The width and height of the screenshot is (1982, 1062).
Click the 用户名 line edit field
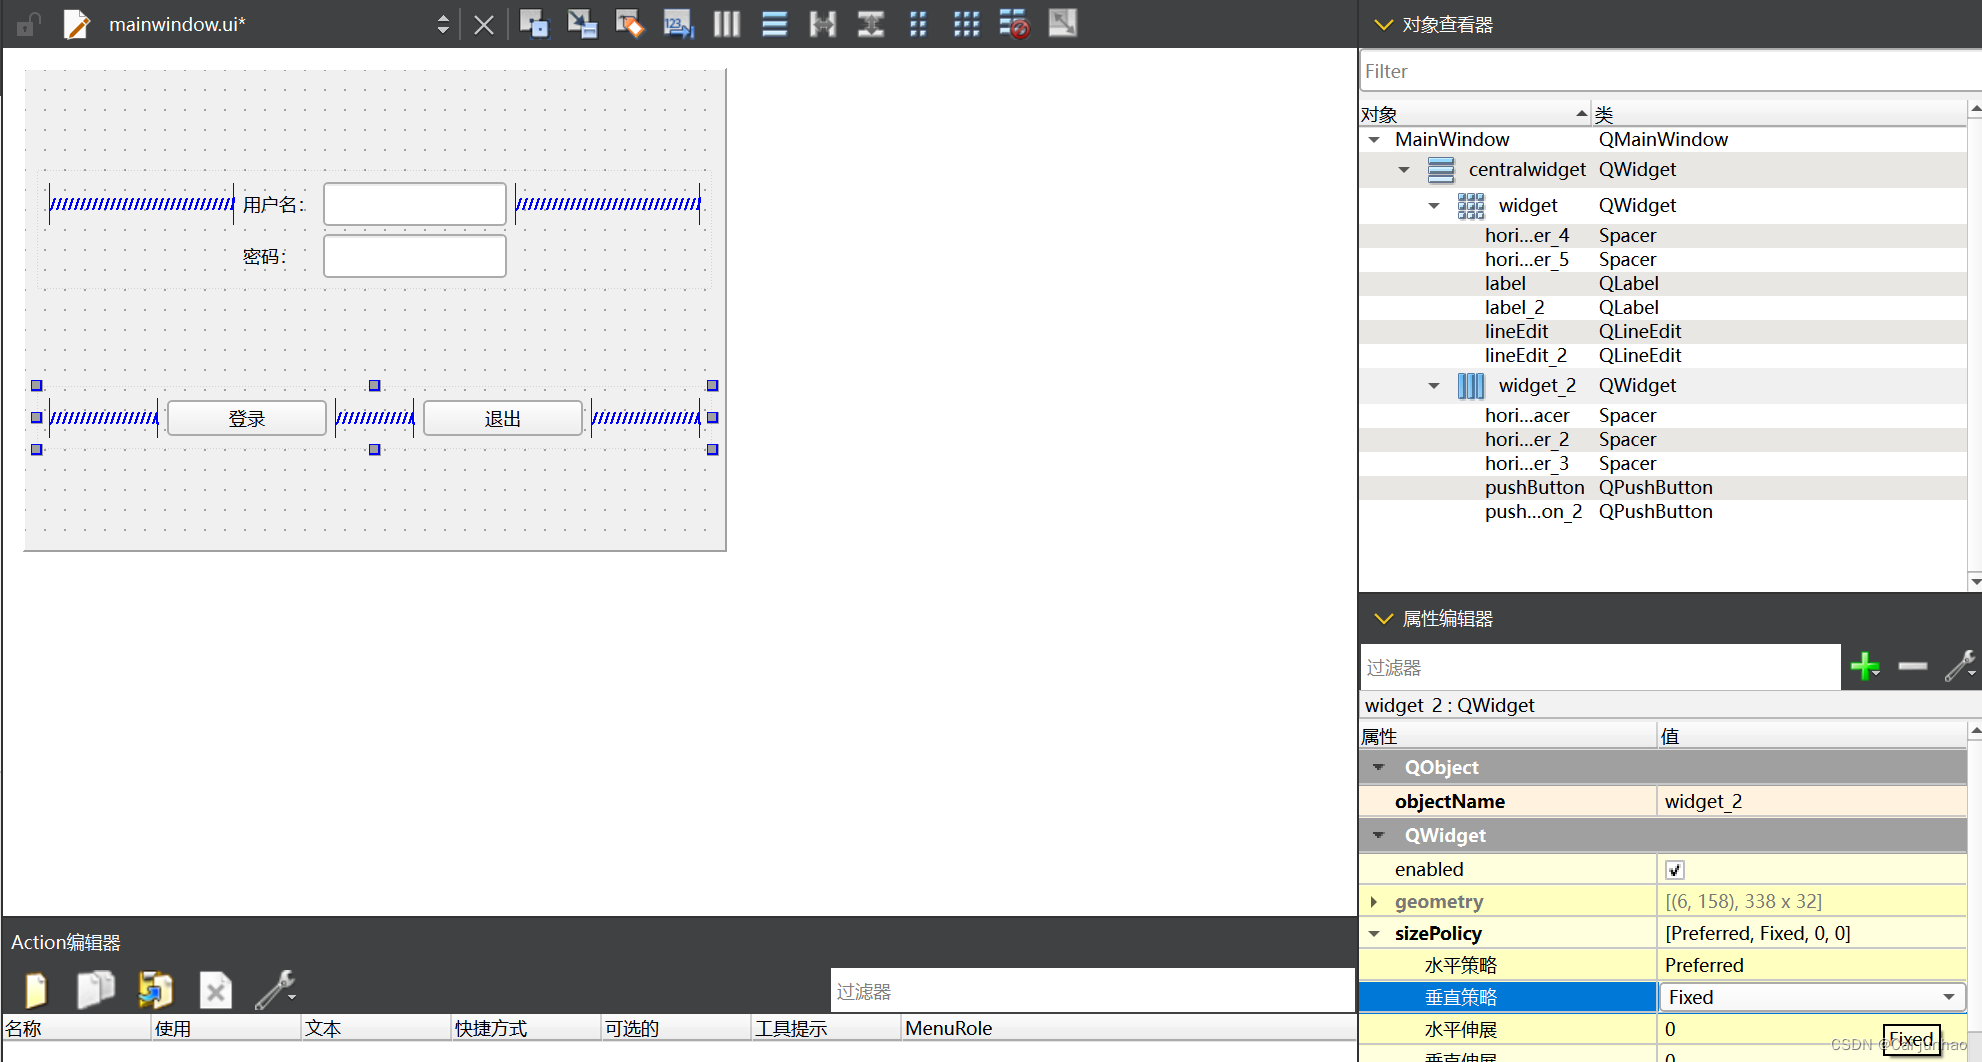[415, 204]
